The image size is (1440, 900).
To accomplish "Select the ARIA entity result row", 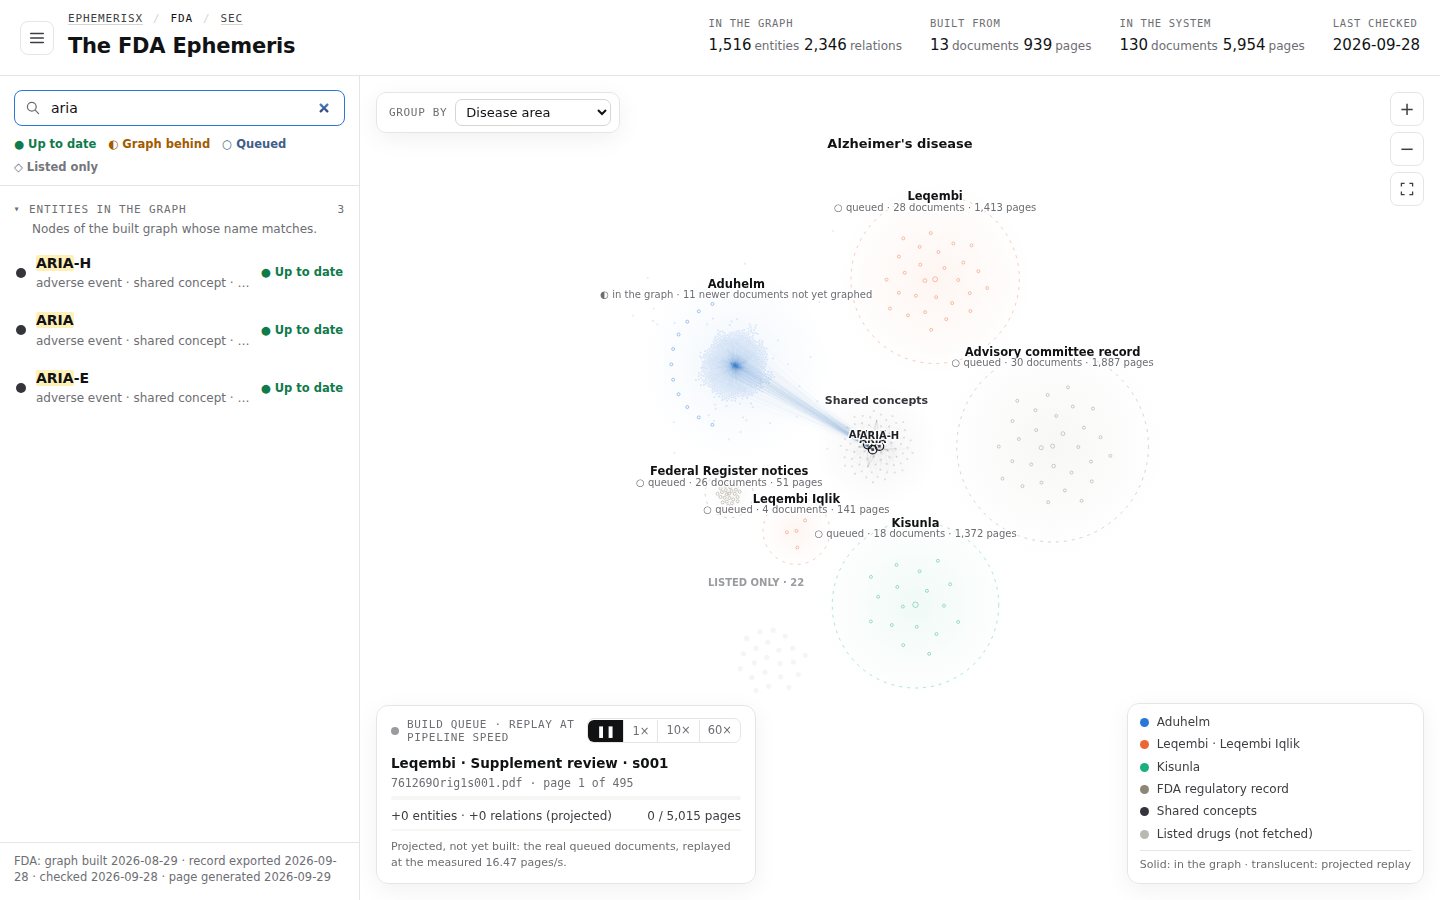I will [x=179, y=330].
